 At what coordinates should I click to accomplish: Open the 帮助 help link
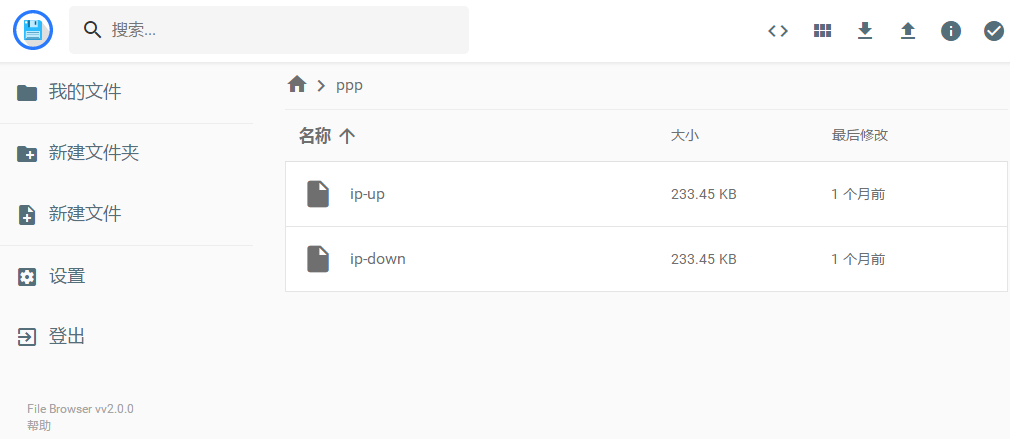[x=39, y=425]
